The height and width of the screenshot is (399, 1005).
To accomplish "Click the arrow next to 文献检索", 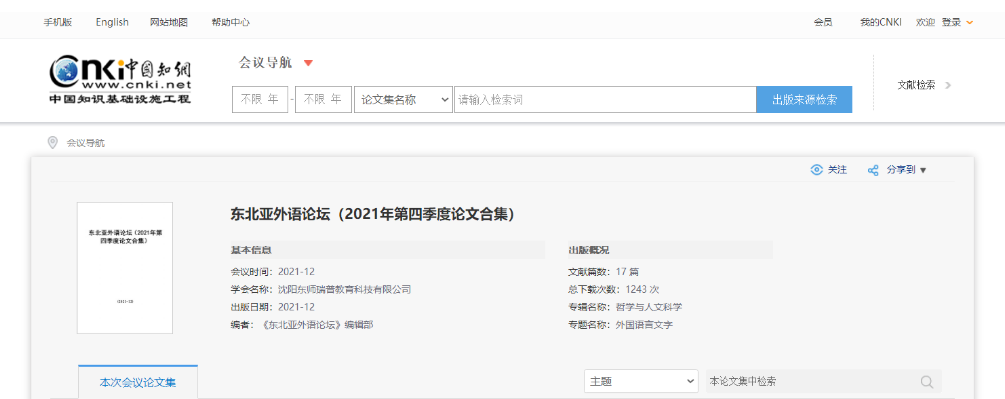I will click(x=947, y=85).
